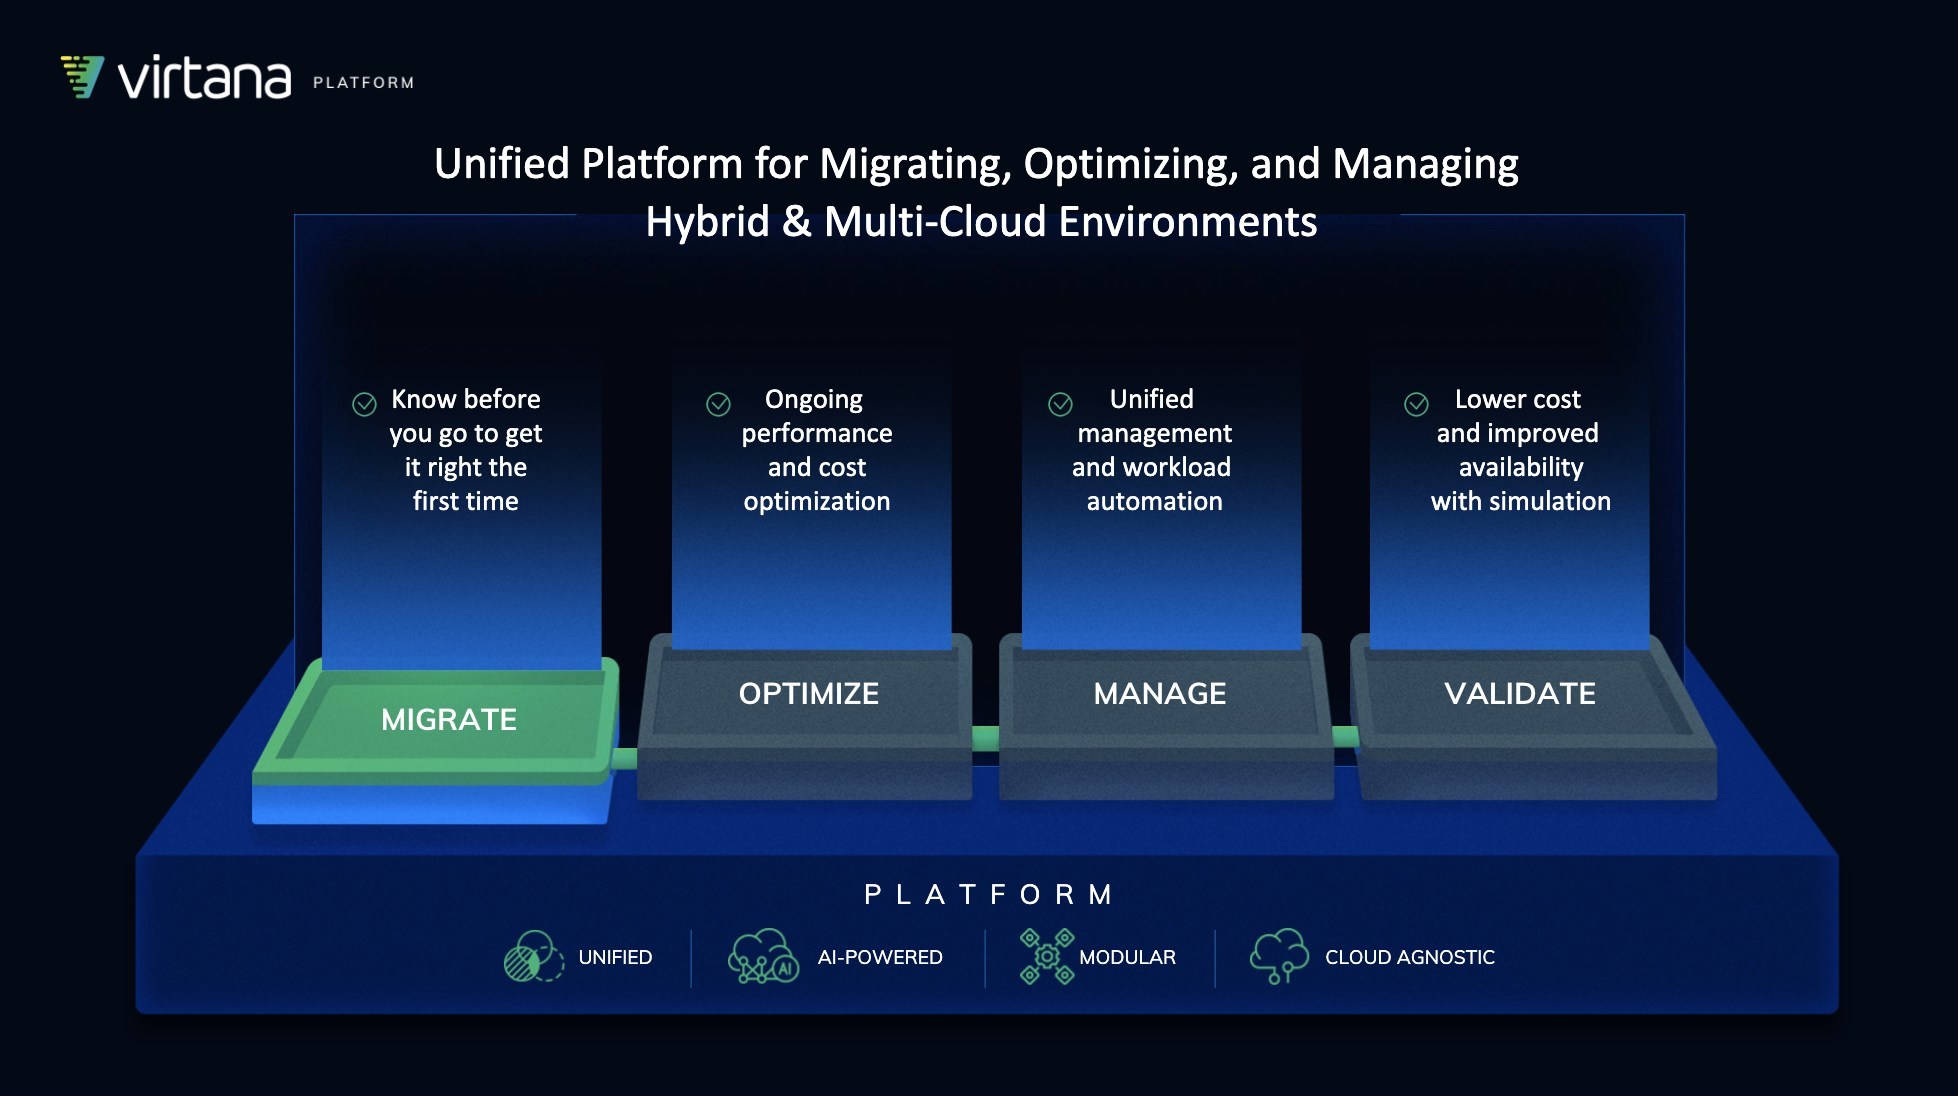Image resolution: width=1958 pixels, height=1096 pixels.
Task: Select the OPTIMIZE block
Action: click(x=808, y=694)
